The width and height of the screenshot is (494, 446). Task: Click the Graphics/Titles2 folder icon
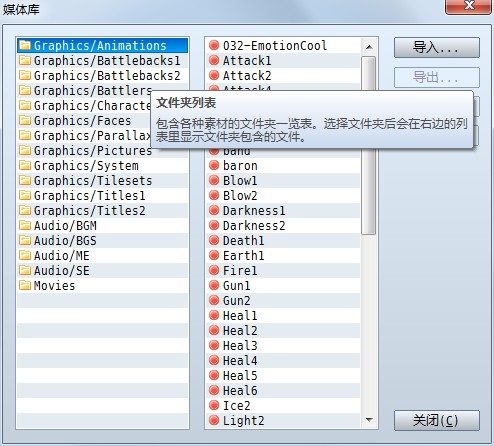[25, 210]
